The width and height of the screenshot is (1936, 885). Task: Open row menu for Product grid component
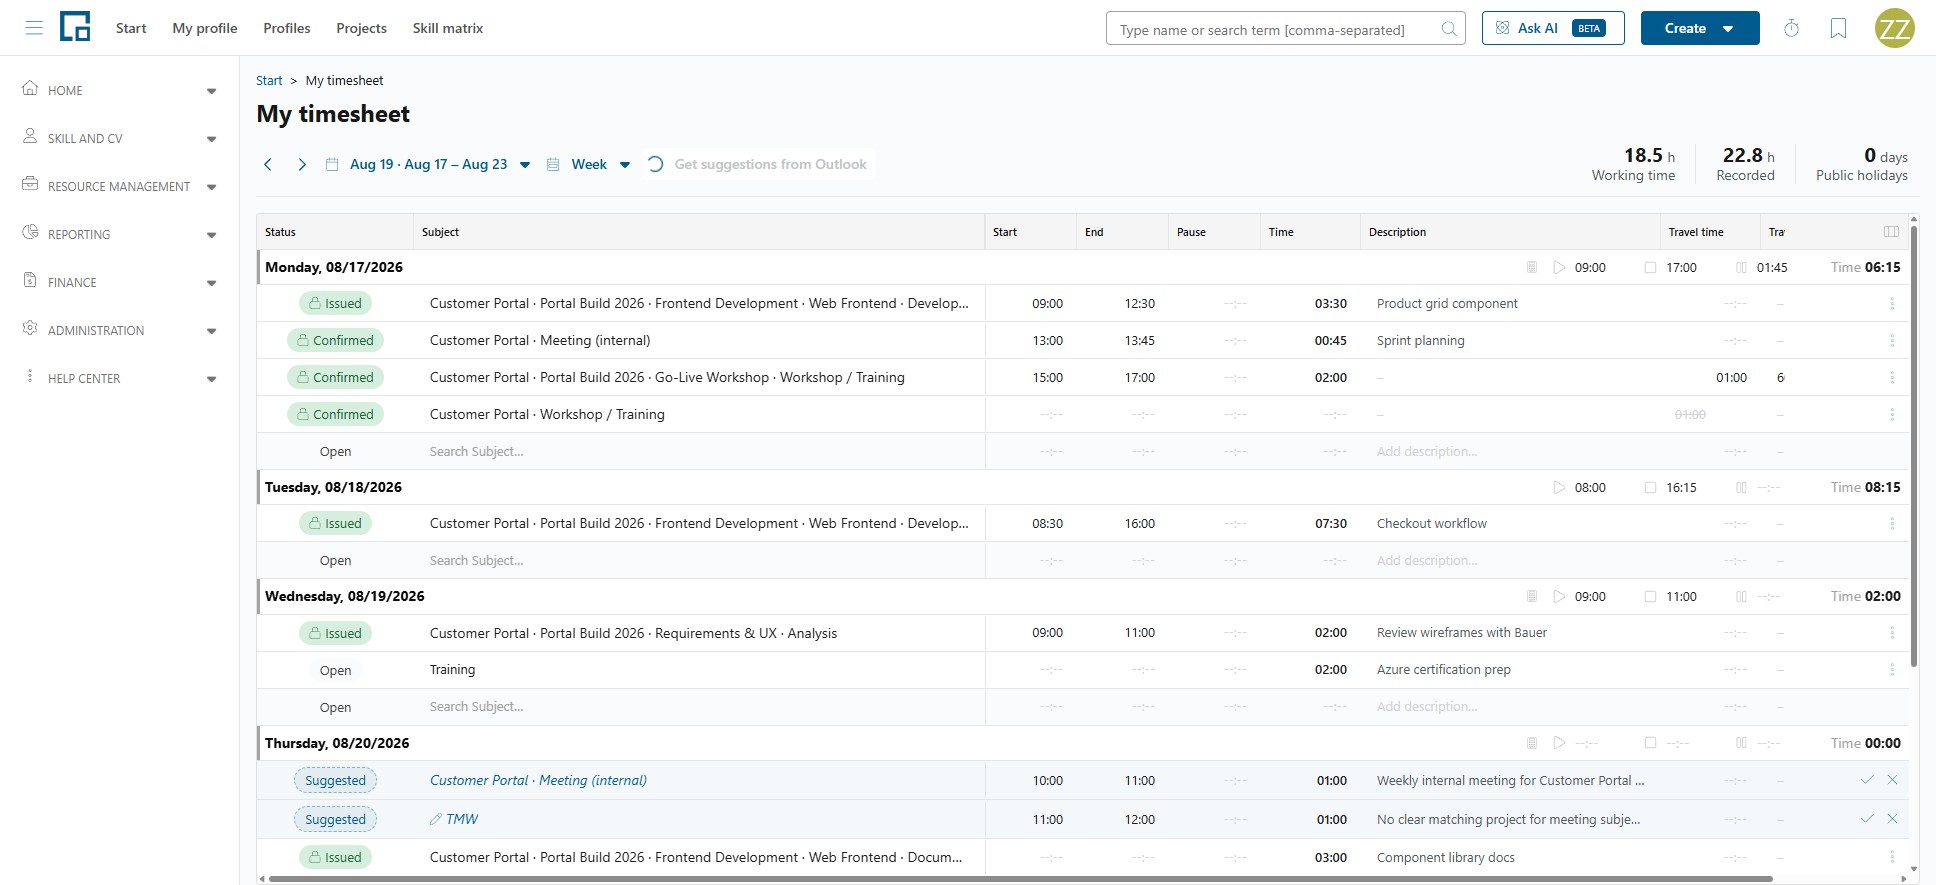tap(1892, 303)
